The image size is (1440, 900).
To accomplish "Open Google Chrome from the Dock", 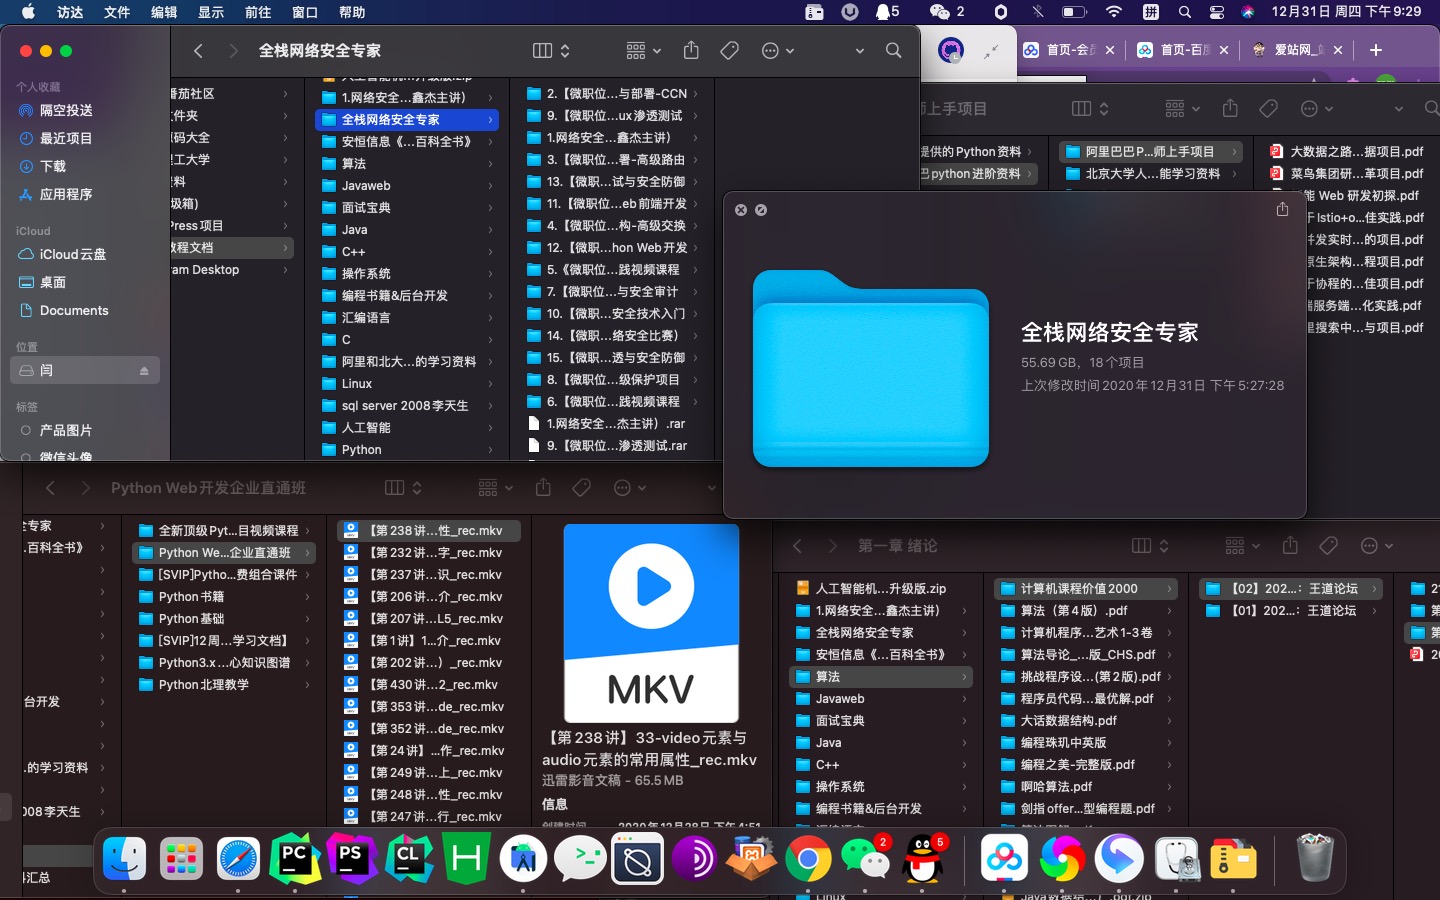I will (808, 858).
